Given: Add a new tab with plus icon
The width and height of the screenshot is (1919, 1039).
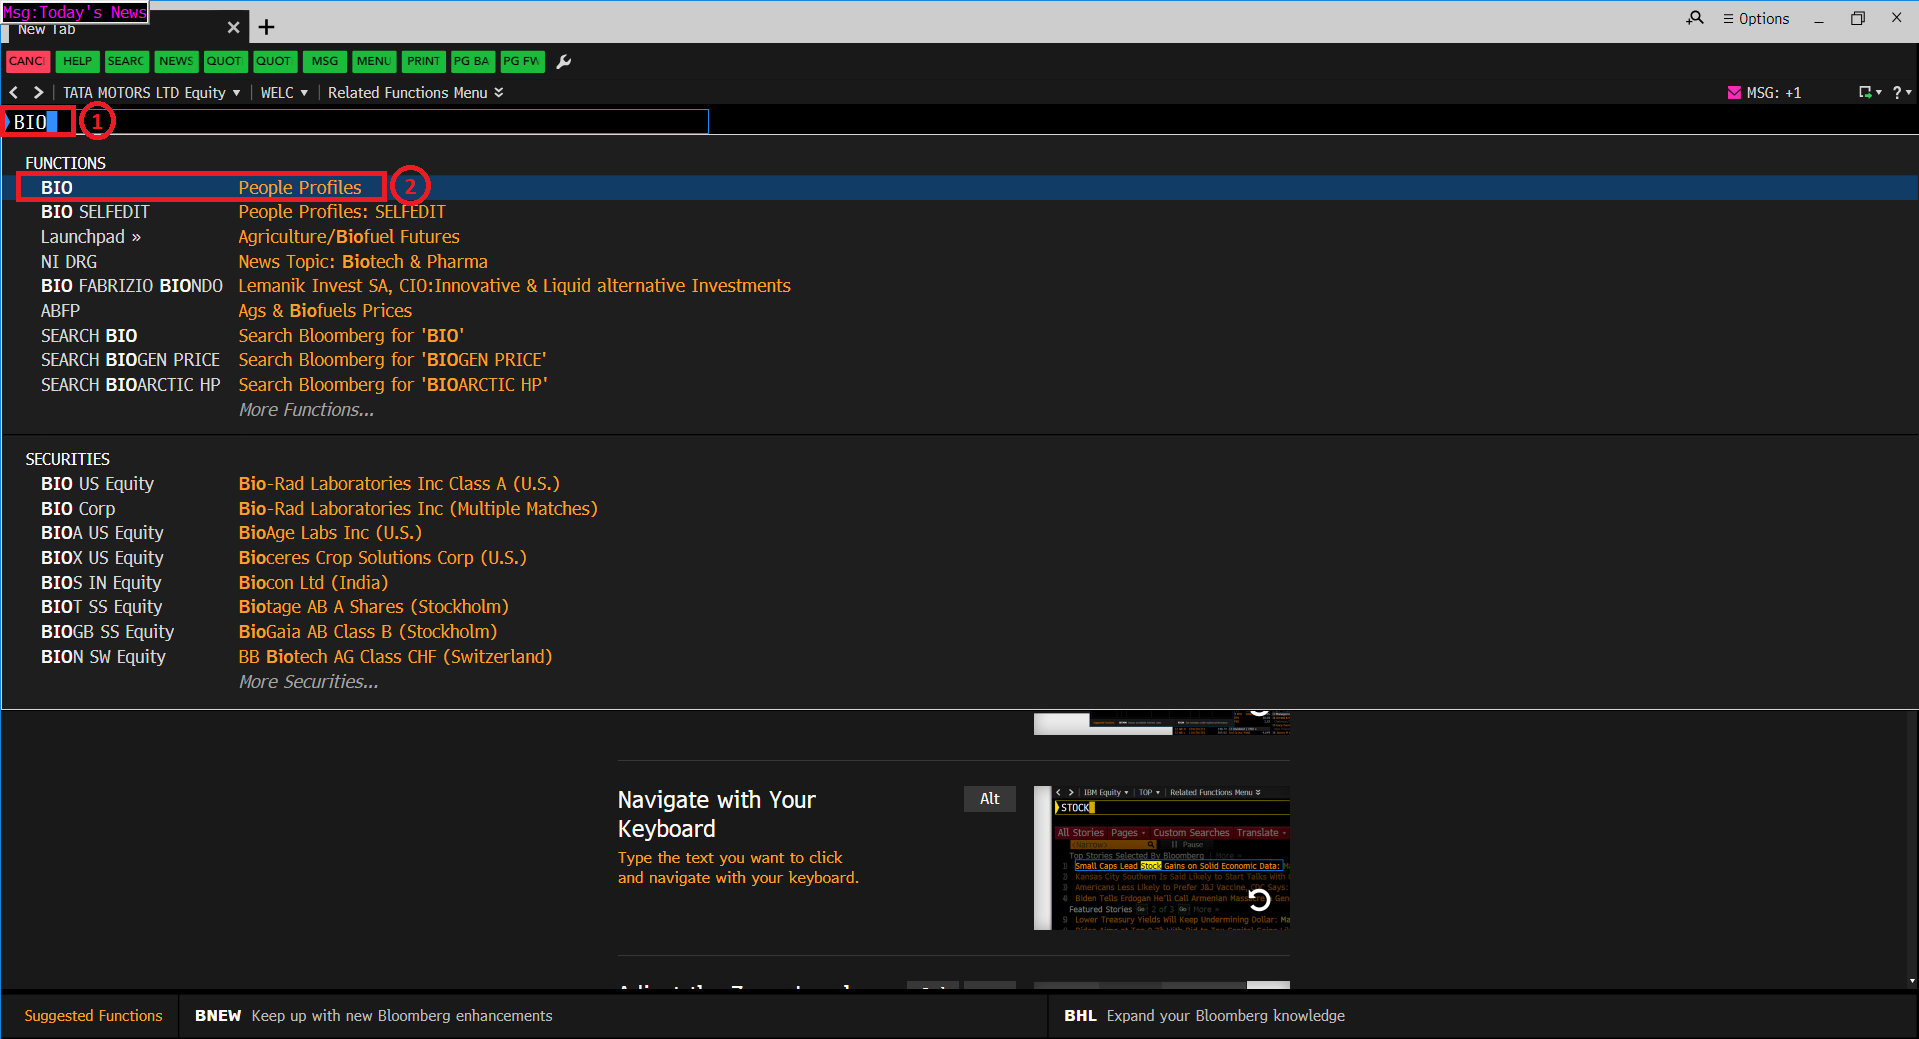Looking at the screenshot, I should click(x=266, y=27).
